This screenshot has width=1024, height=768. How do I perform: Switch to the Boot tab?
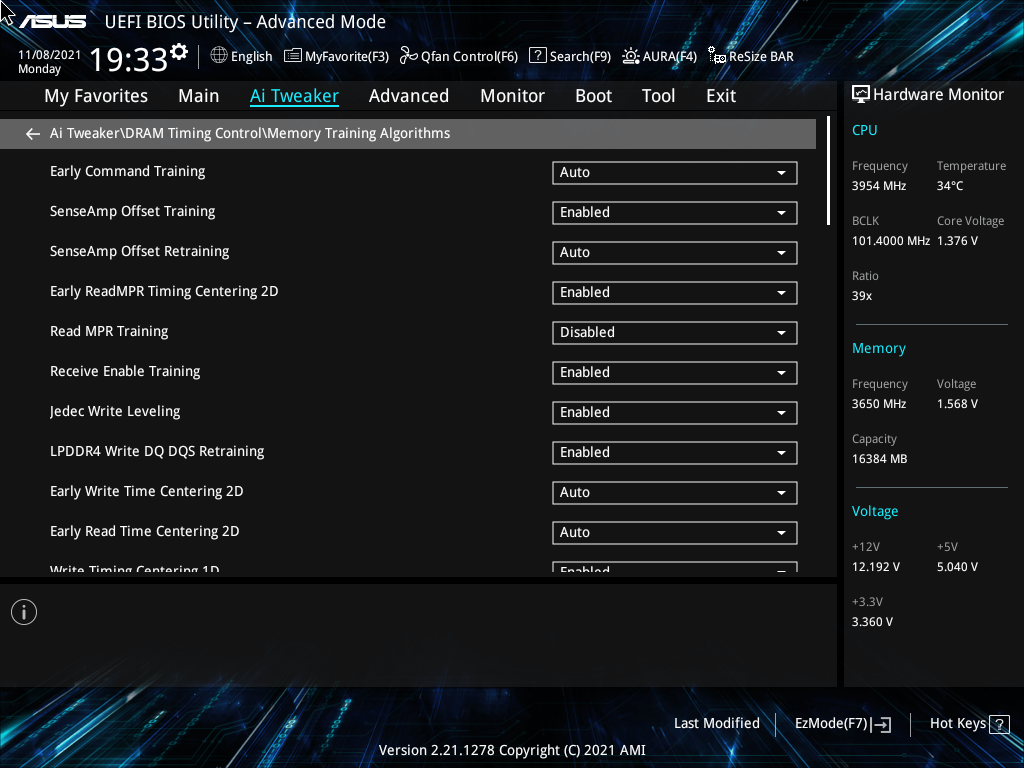(x=593, y=96)
